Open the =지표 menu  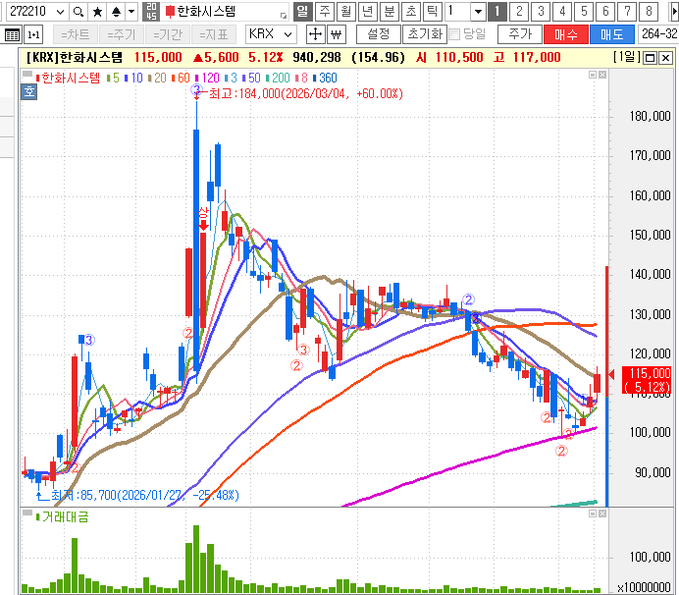(x=214, y=35)
